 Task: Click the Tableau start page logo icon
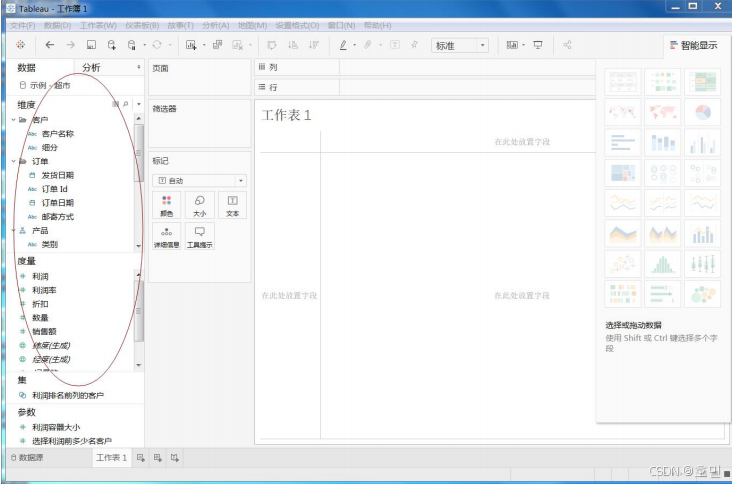point(21,45)
